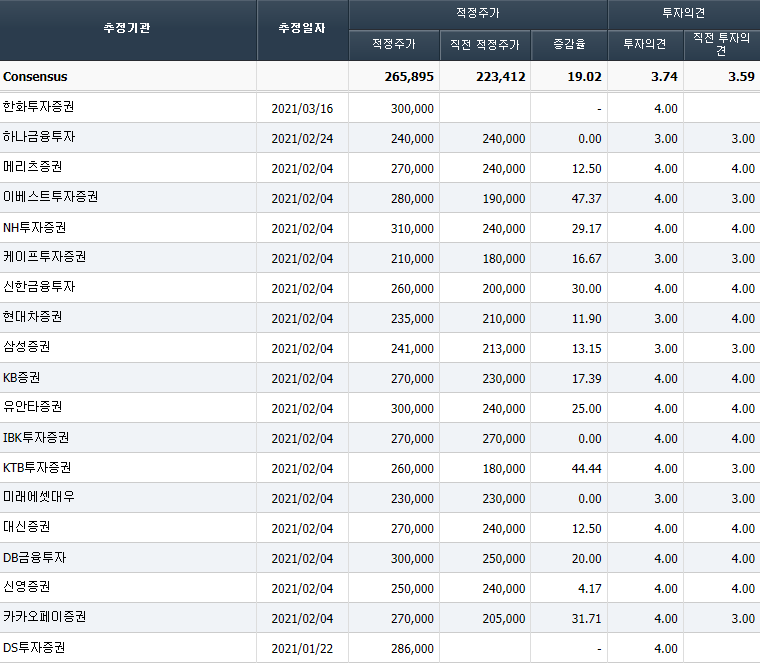Click 미래에셋대우 institution name
This screenshot has width=762, height=664.
(39, 497)
